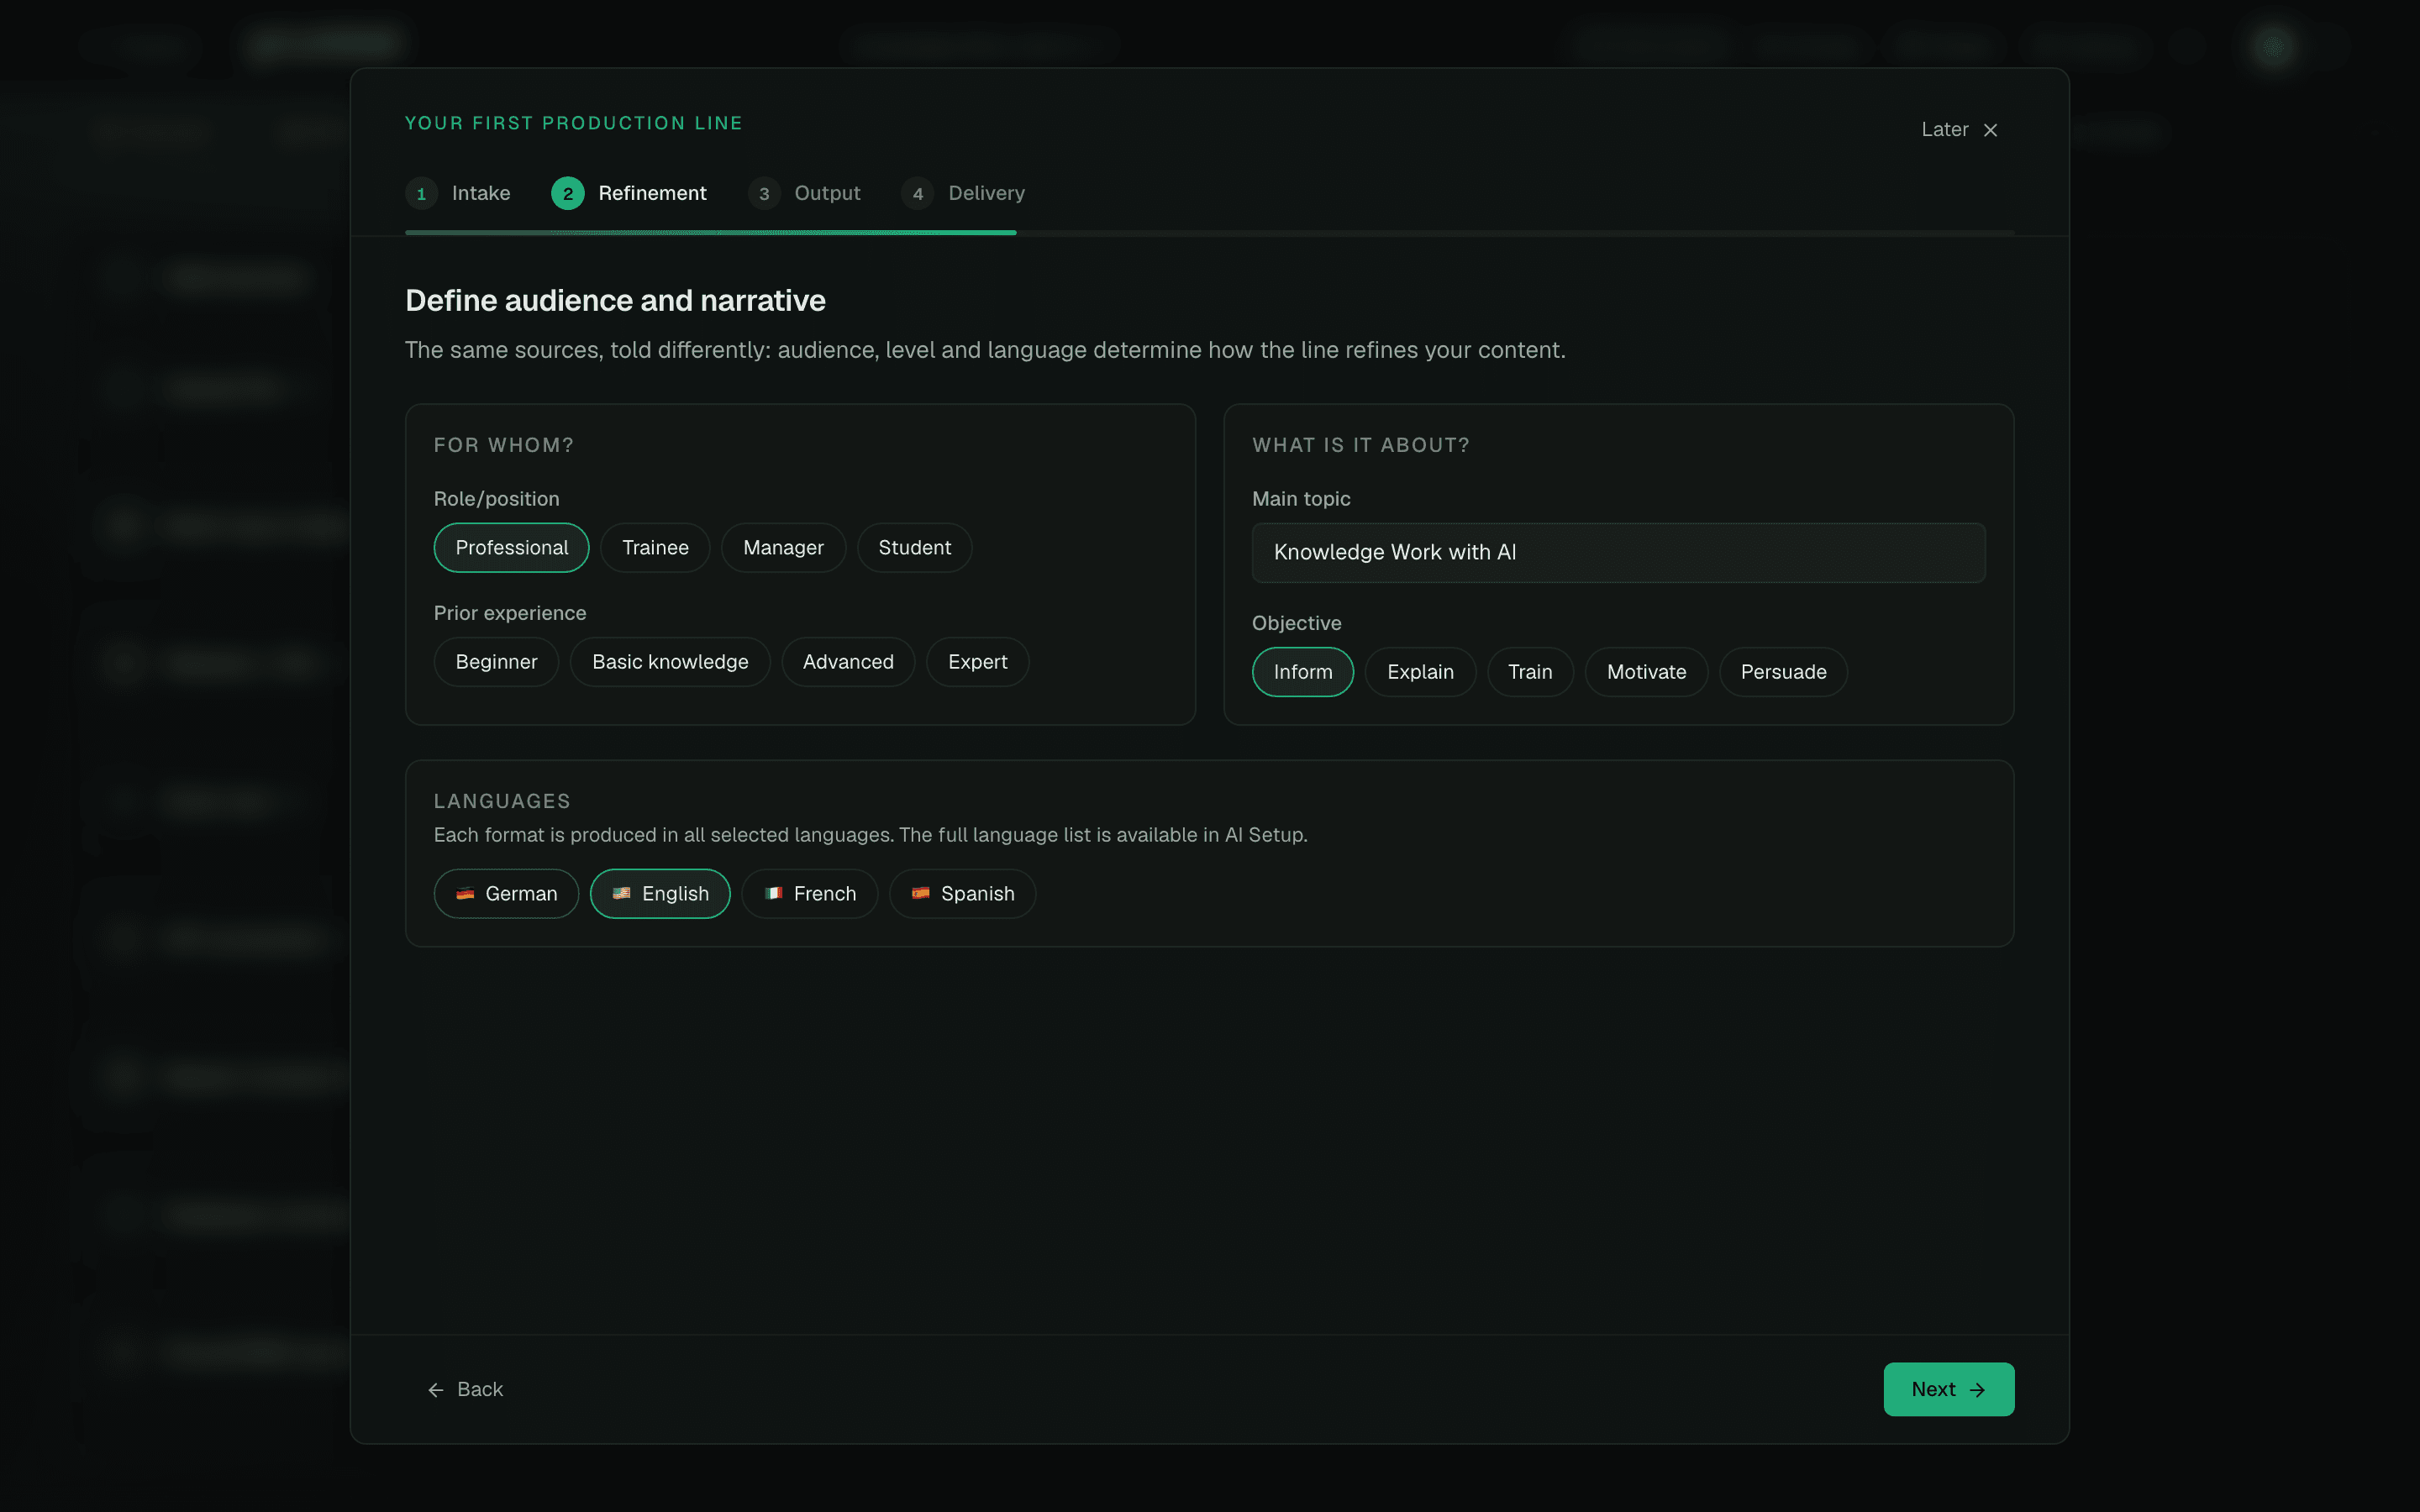Choose the Explain objective chip
The width and height of the screenshot is (2420, 1512).
click(x=1420, y=672)
